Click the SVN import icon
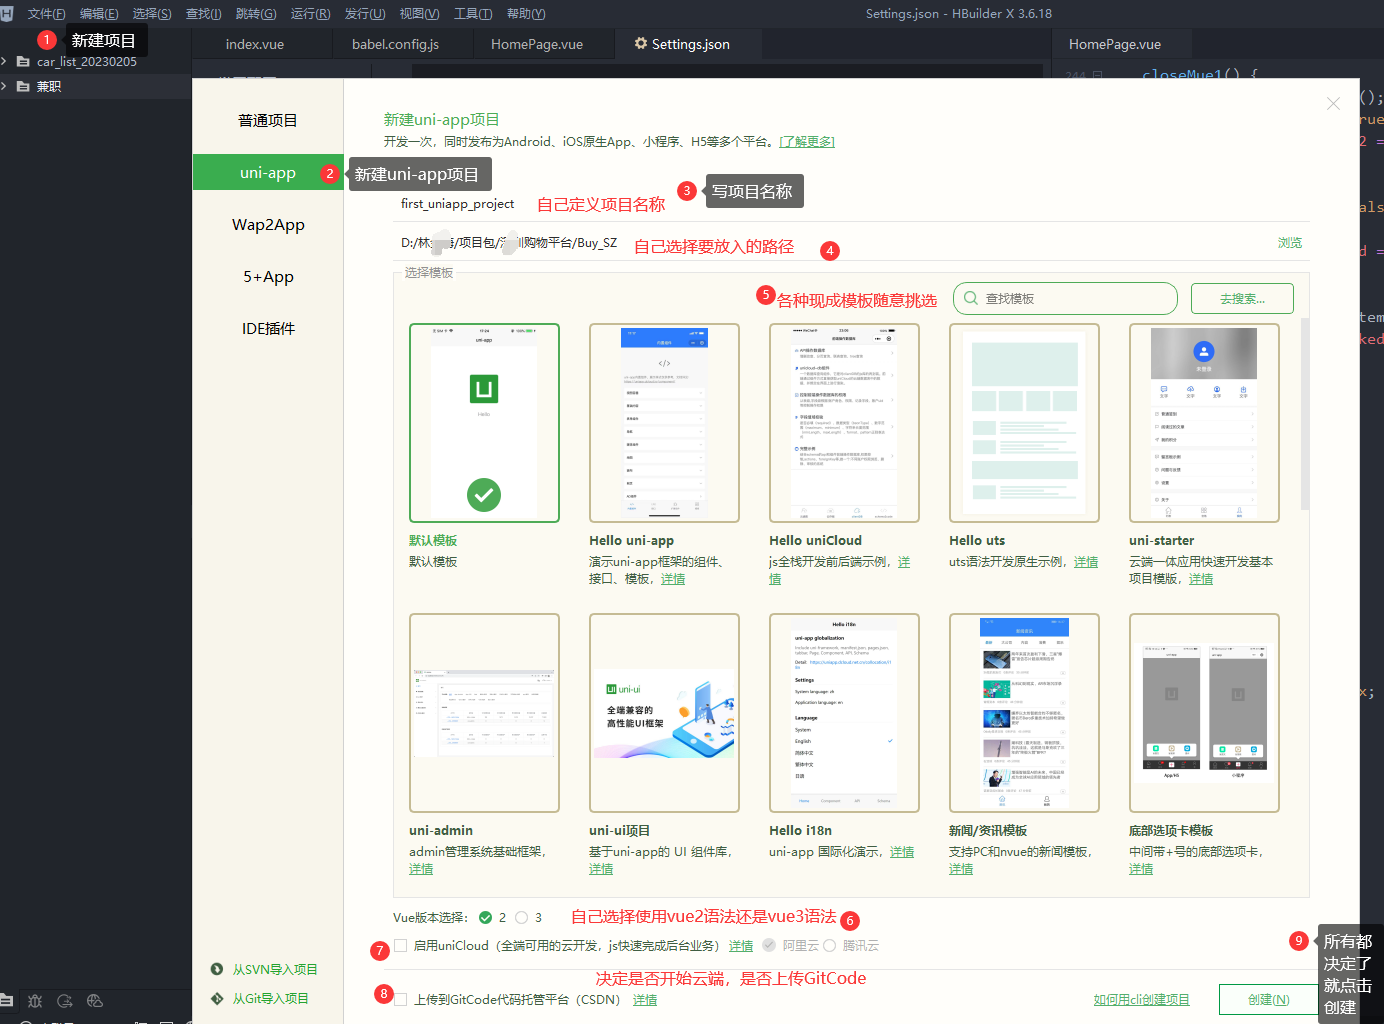The image size is (1384, 1024). pos(217,969)
